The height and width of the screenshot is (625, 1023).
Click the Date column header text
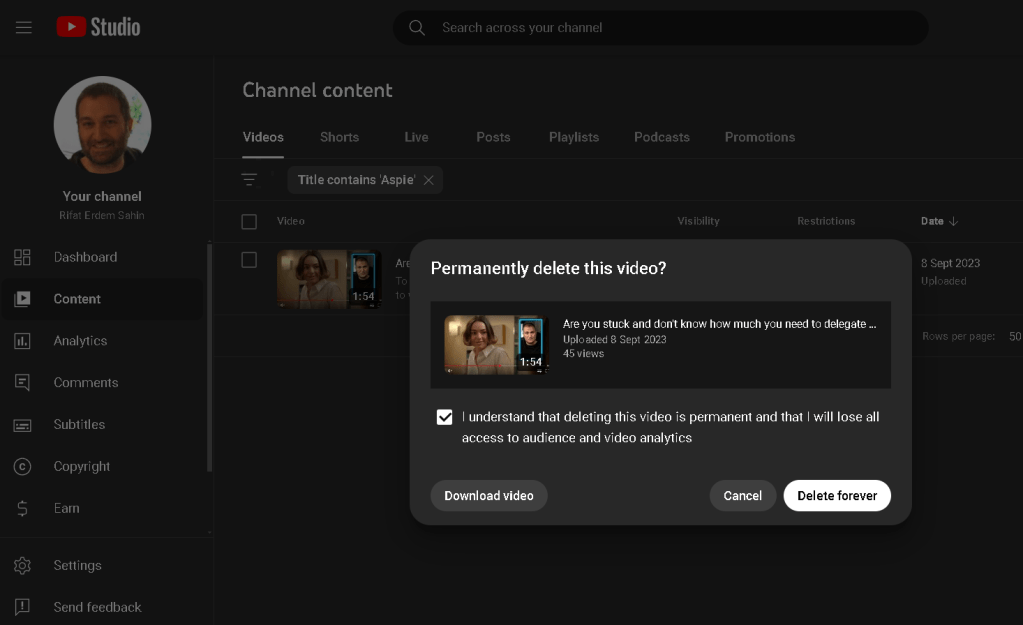click(932, 221)
